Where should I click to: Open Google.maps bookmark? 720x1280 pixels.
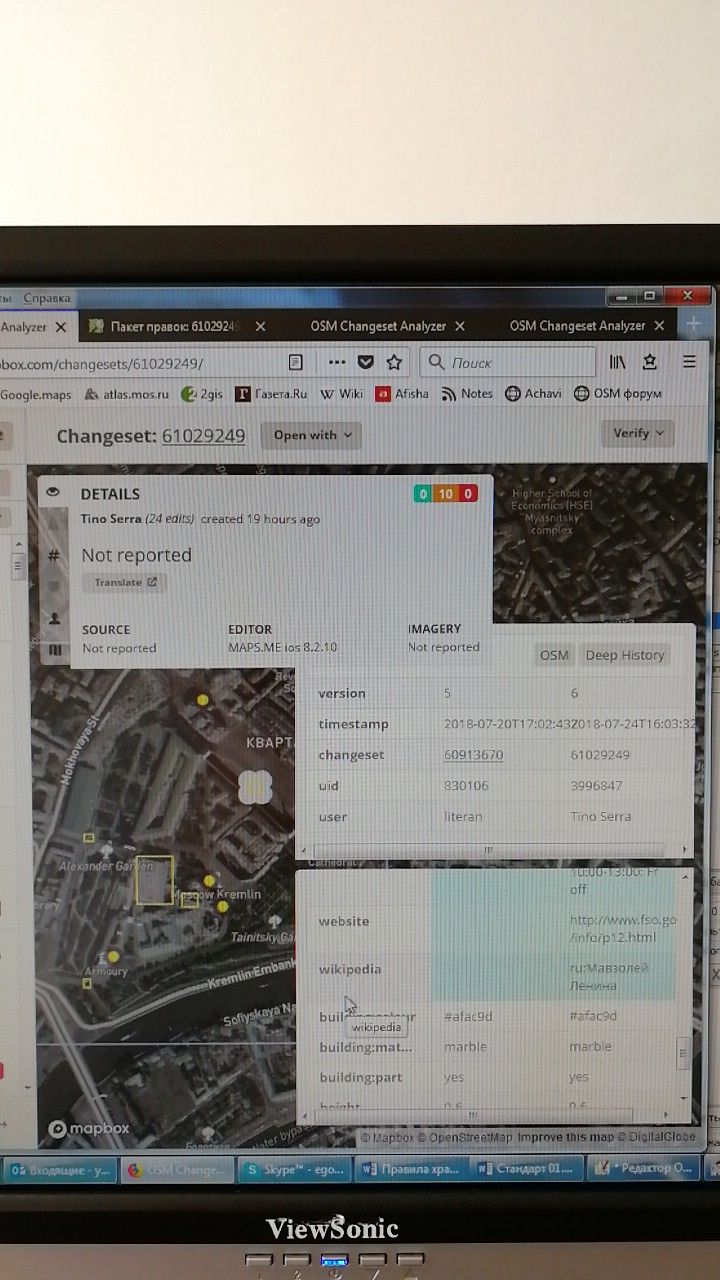[x=36, y=394]
